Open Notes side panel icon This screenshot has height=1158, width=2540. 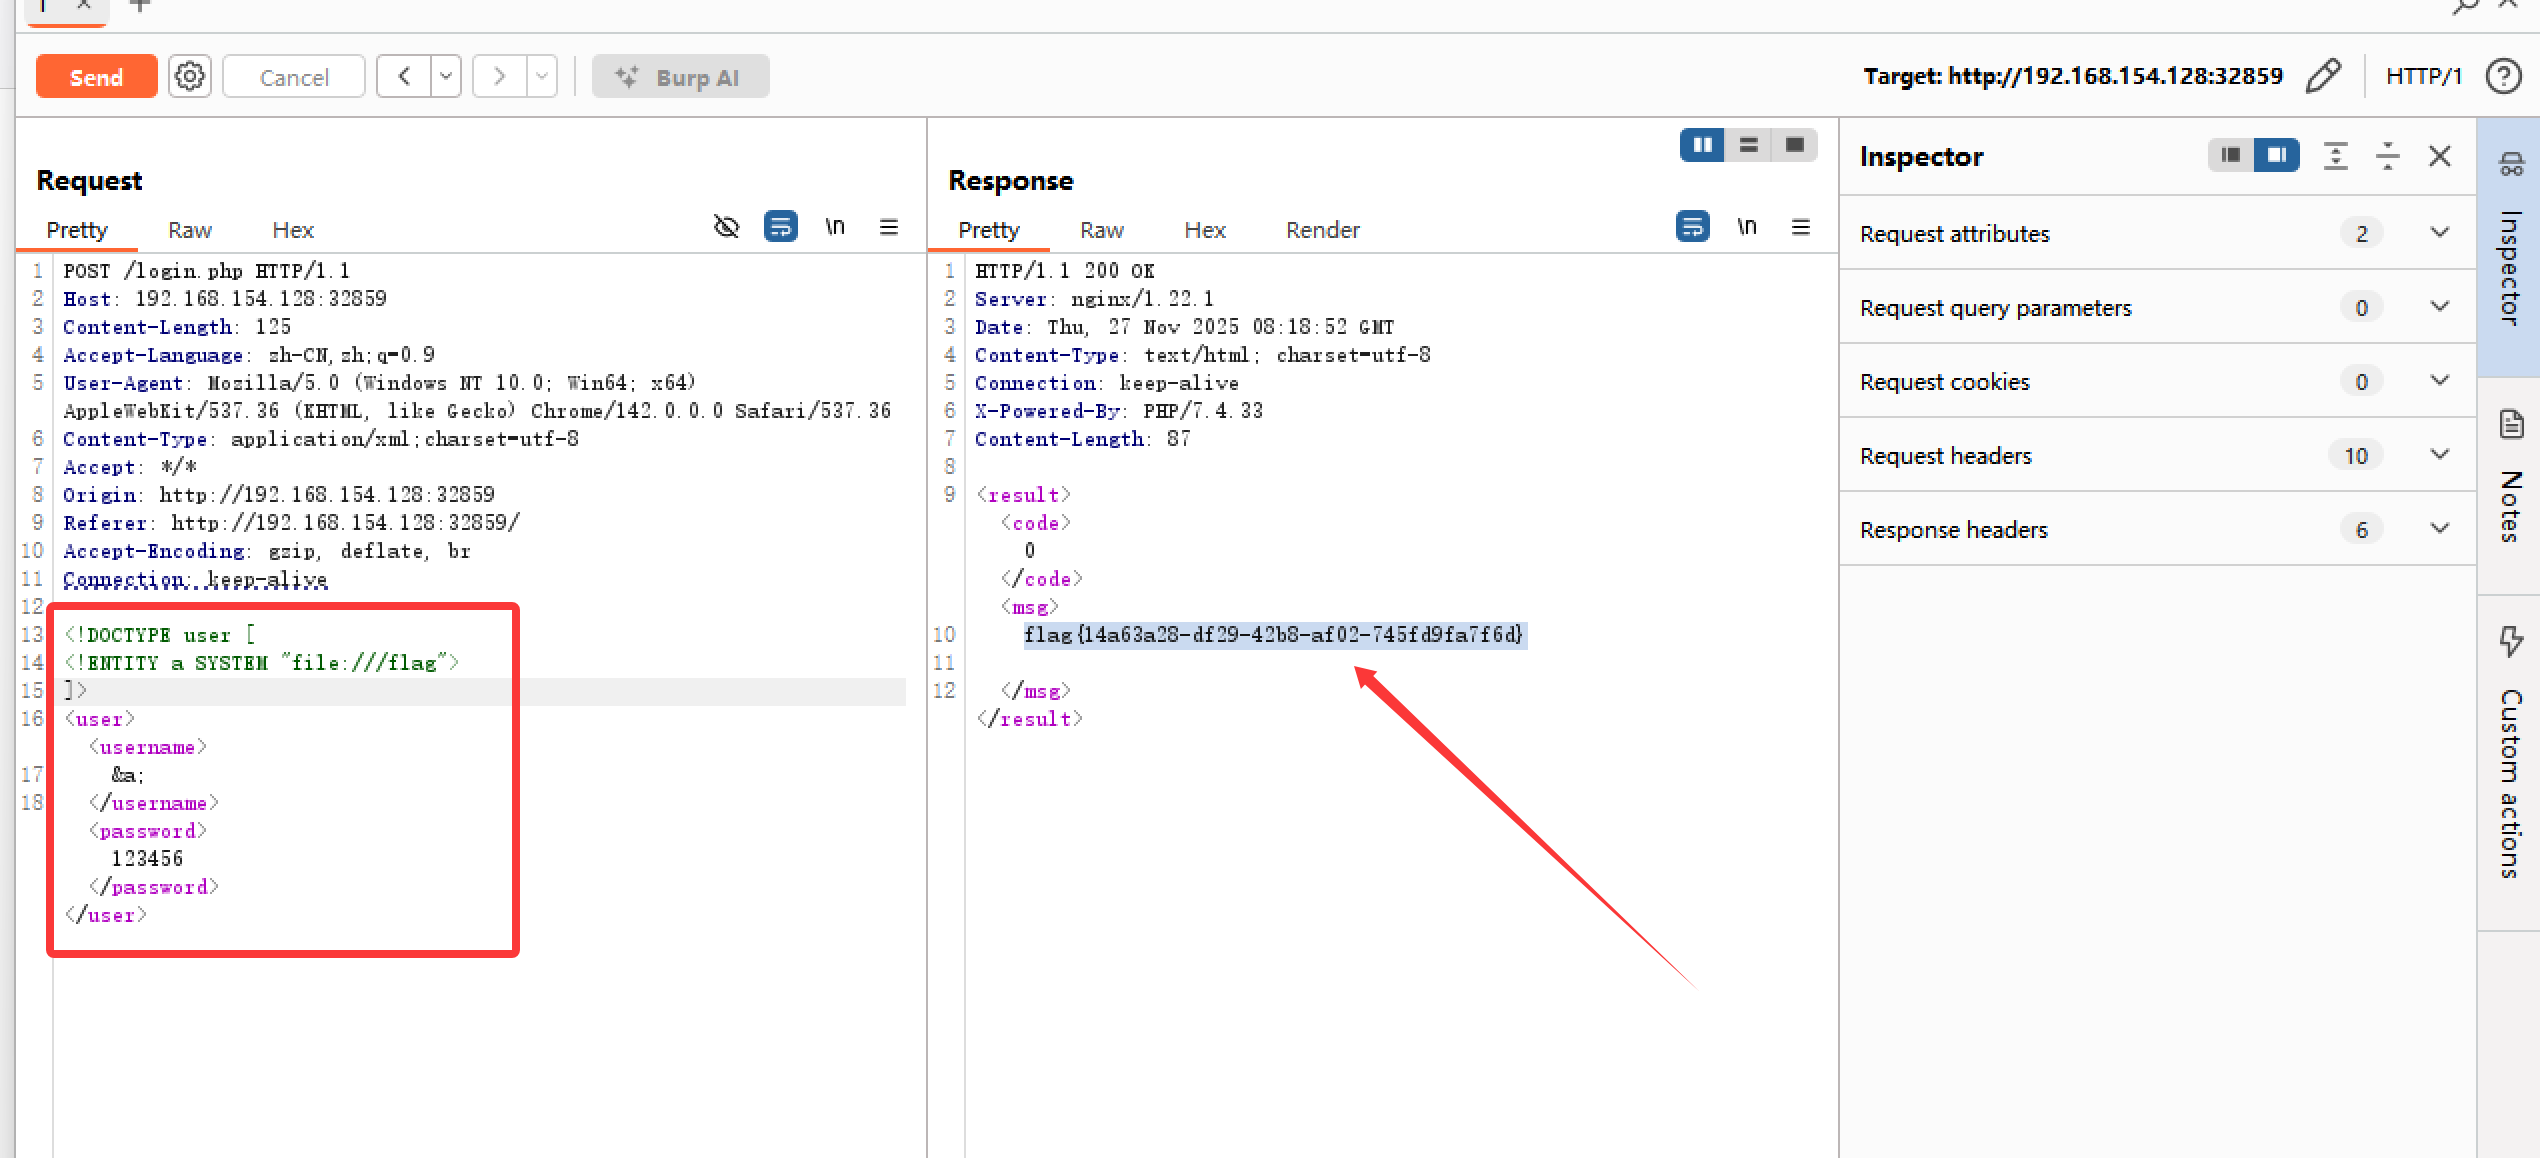click(x=2511, y=425)
